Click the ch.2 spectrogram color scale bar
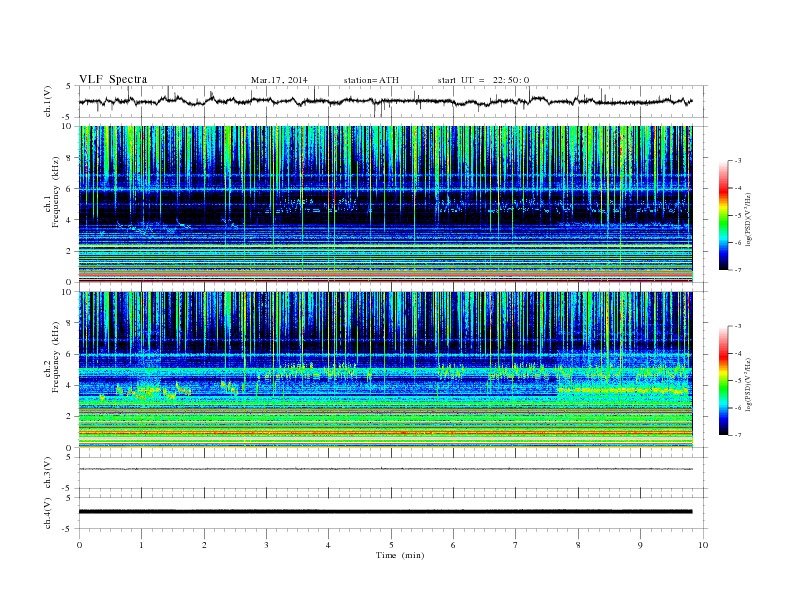Screen dimensions: 792x612 coord(723,380)
